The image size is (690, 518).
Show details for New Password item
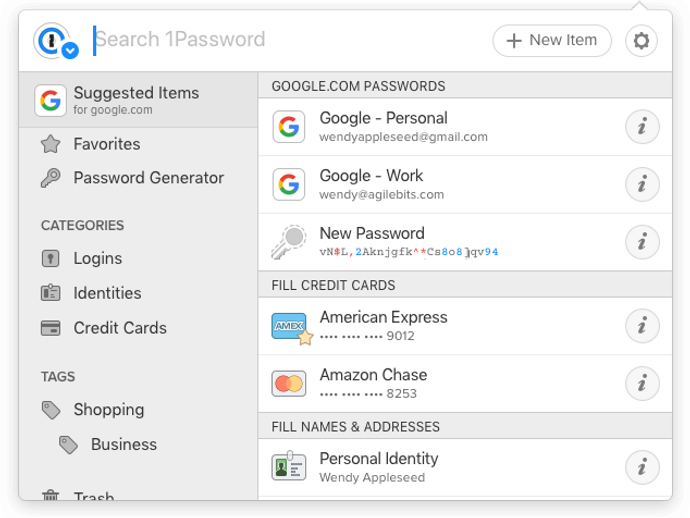click(641, 242)
